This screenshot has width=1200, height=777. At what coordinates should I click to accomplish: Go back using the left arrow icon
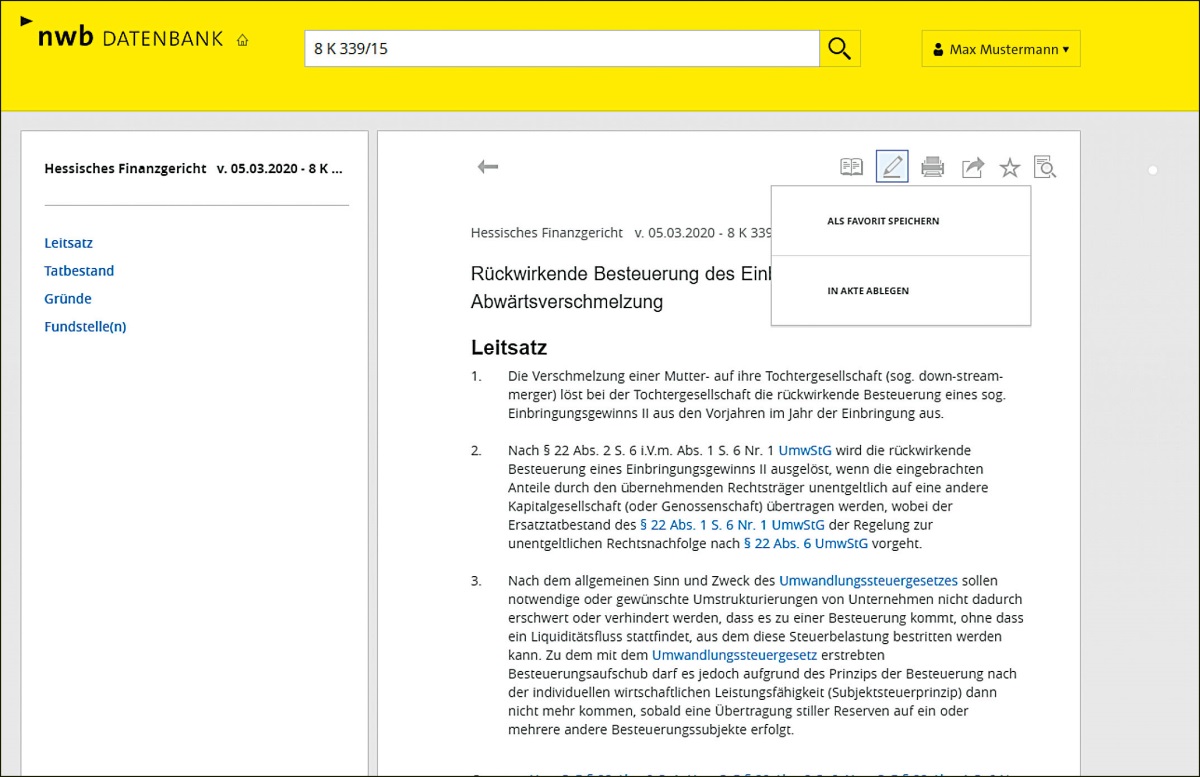click(x=488, y=167)
